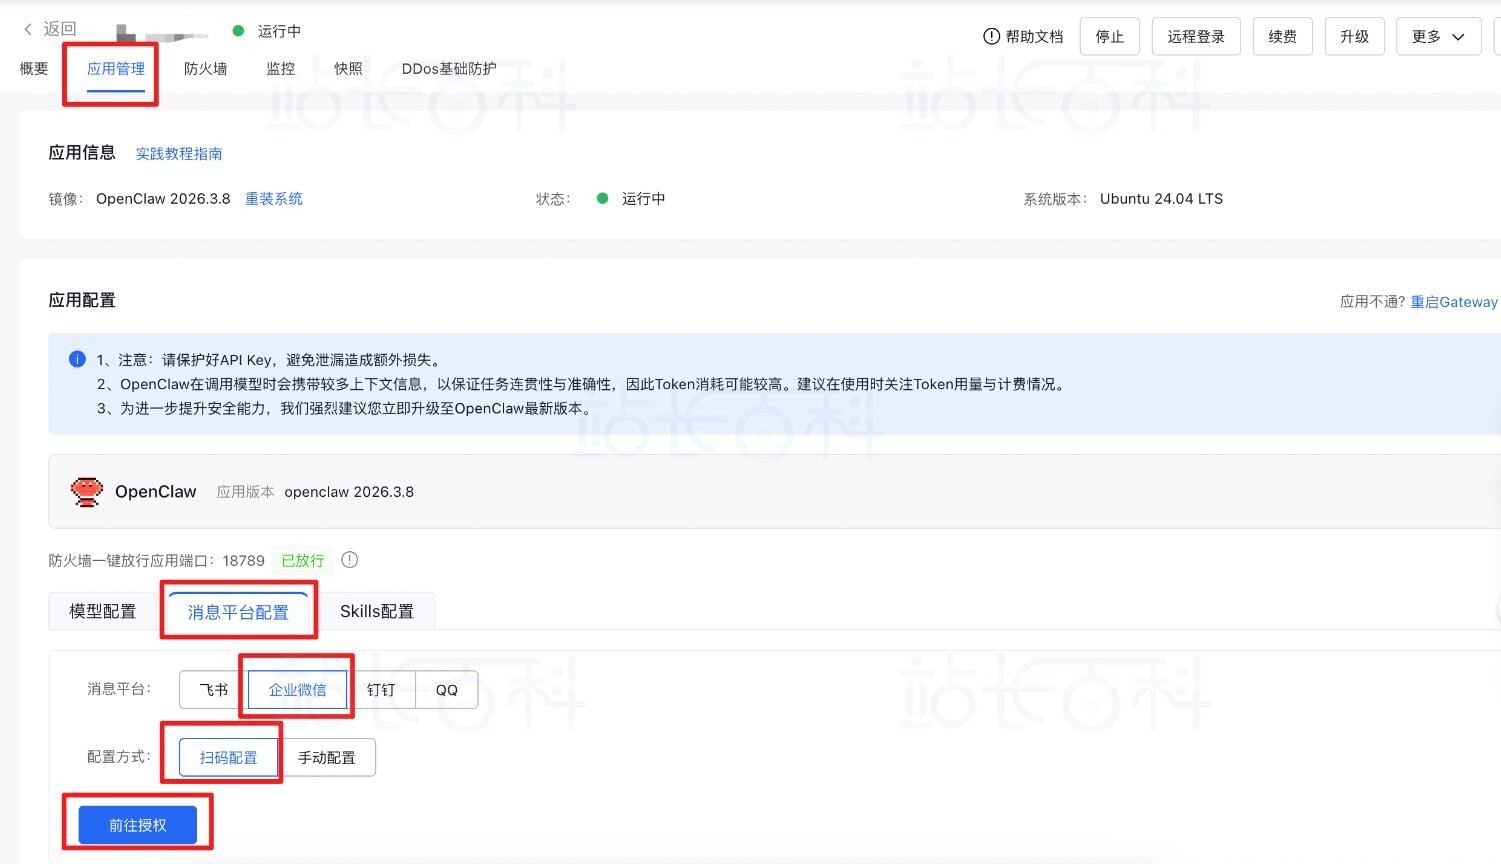This screenshot has width=1501, height=864.
Task: Click the 前往授权 button
Action: click(138, 825)
